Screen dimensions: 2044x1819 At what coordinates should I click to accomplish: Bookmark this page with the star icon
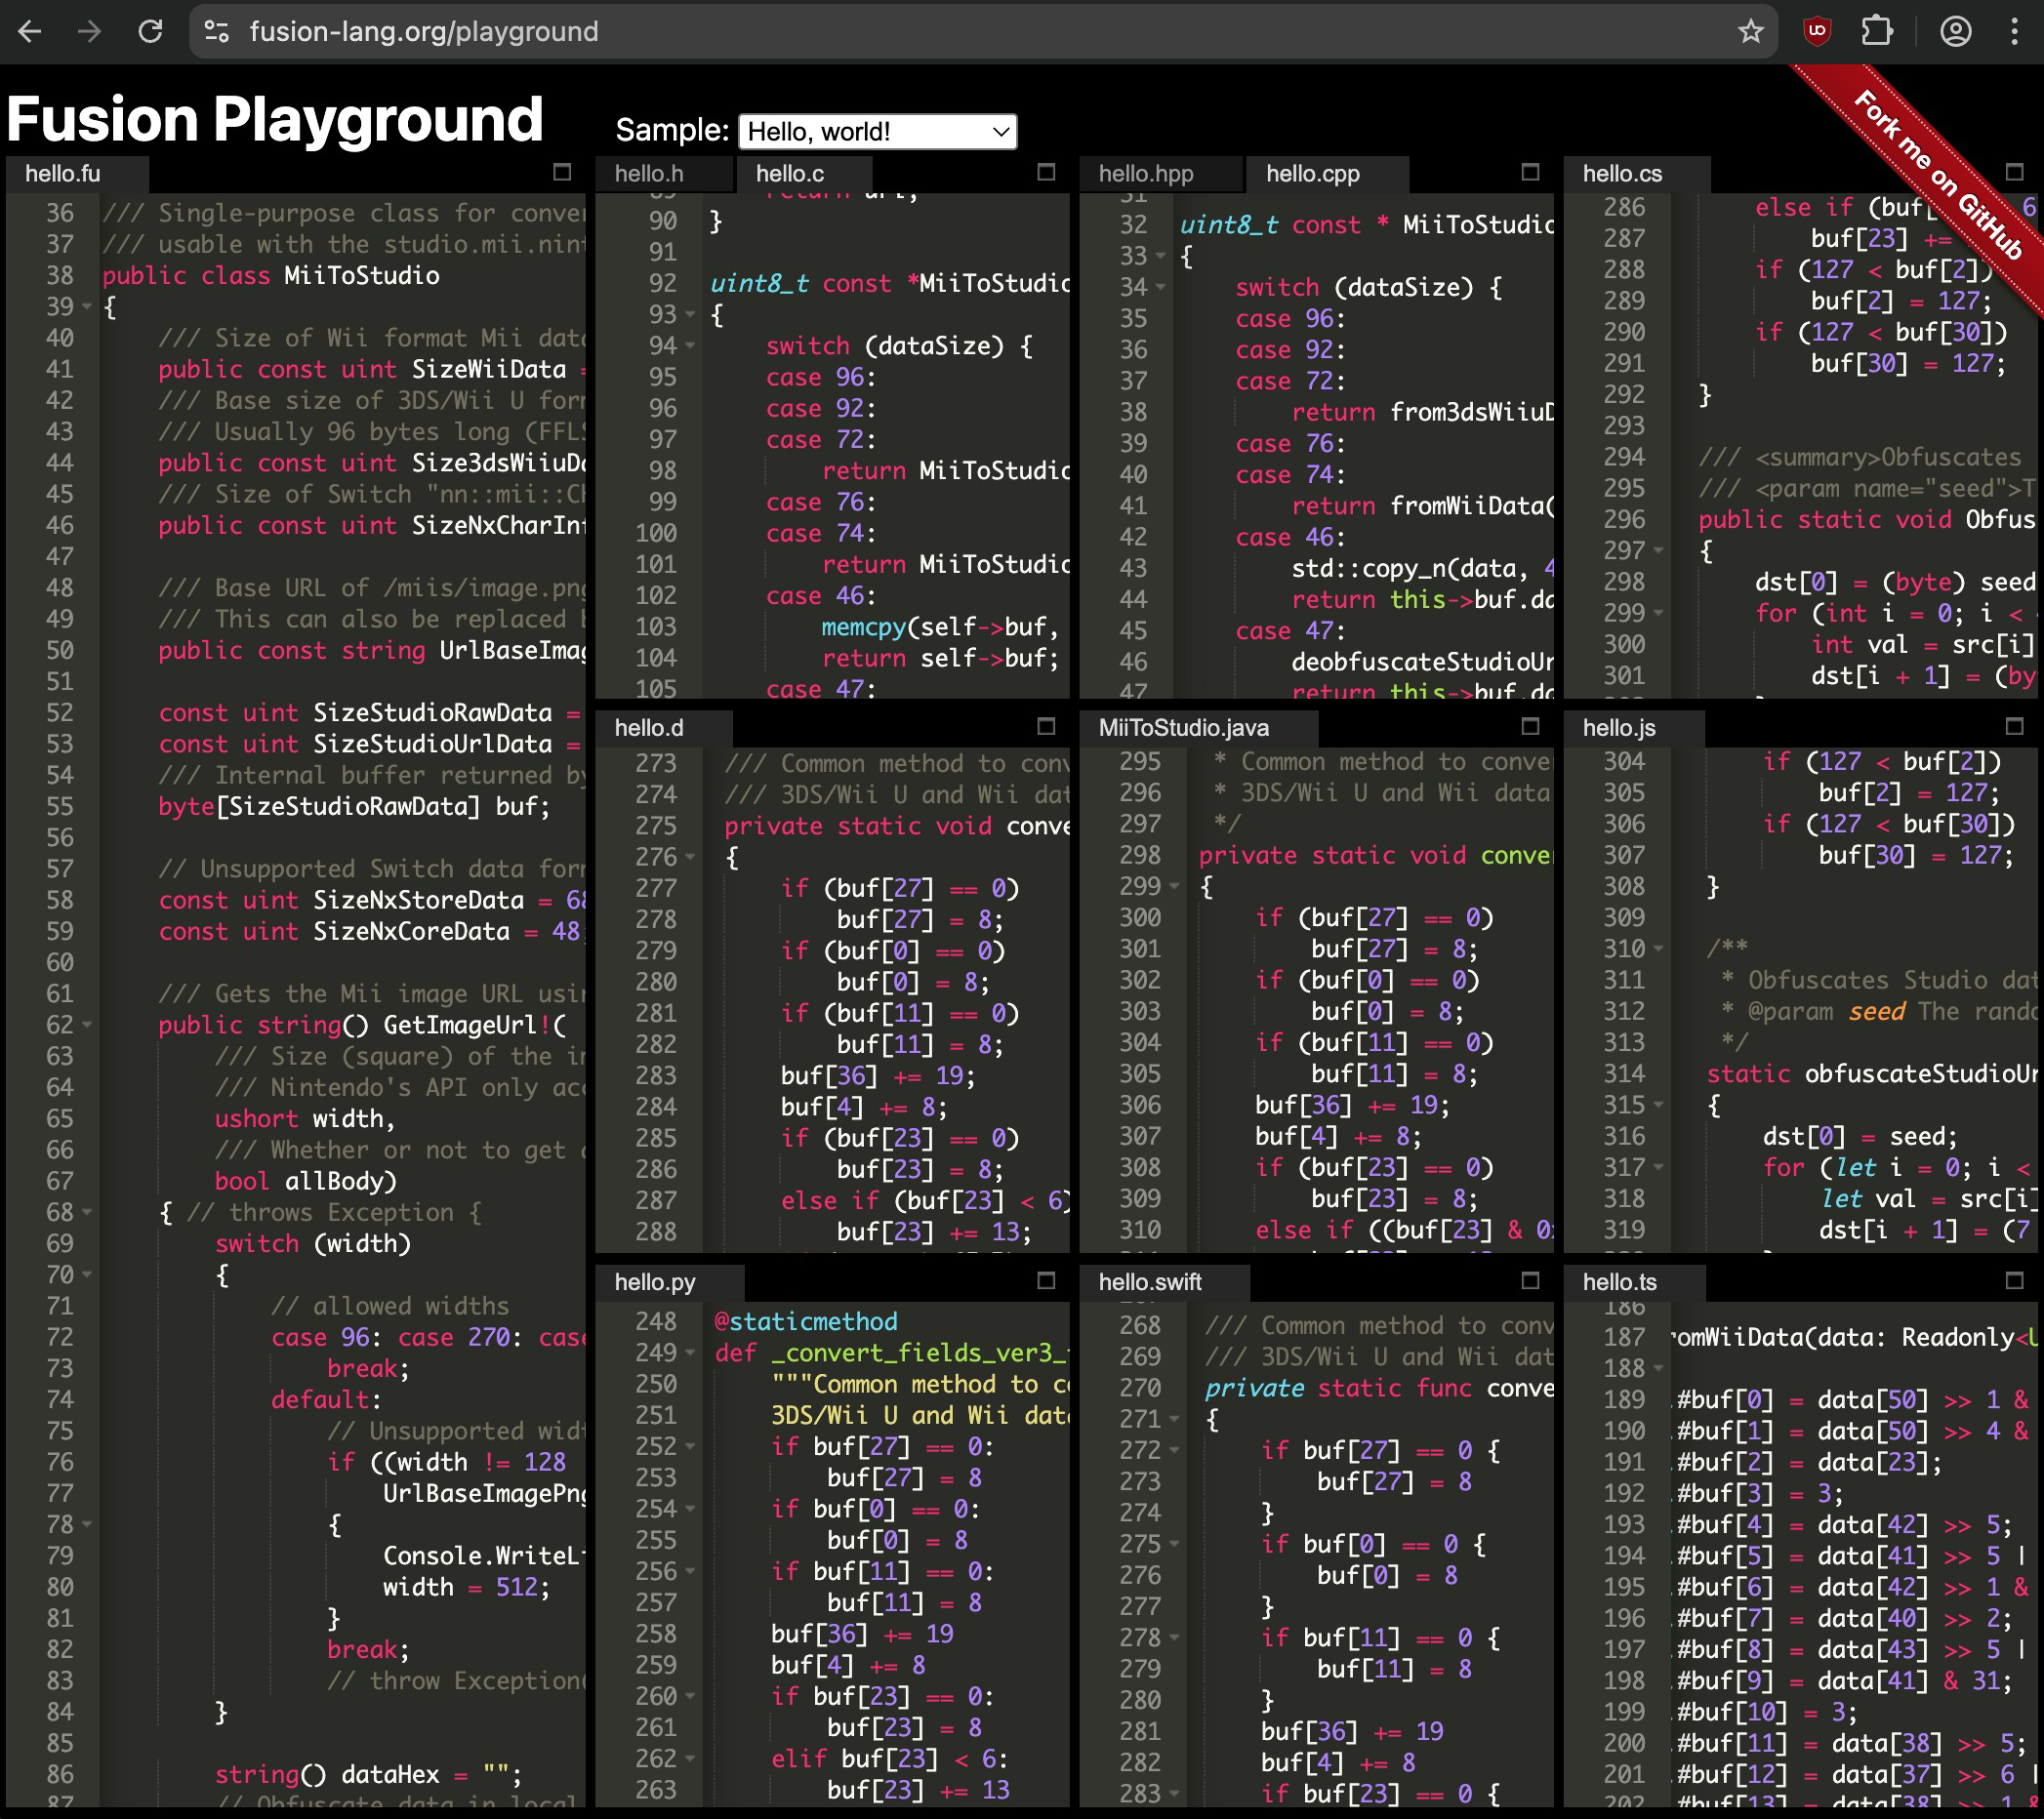[1750, 31]
